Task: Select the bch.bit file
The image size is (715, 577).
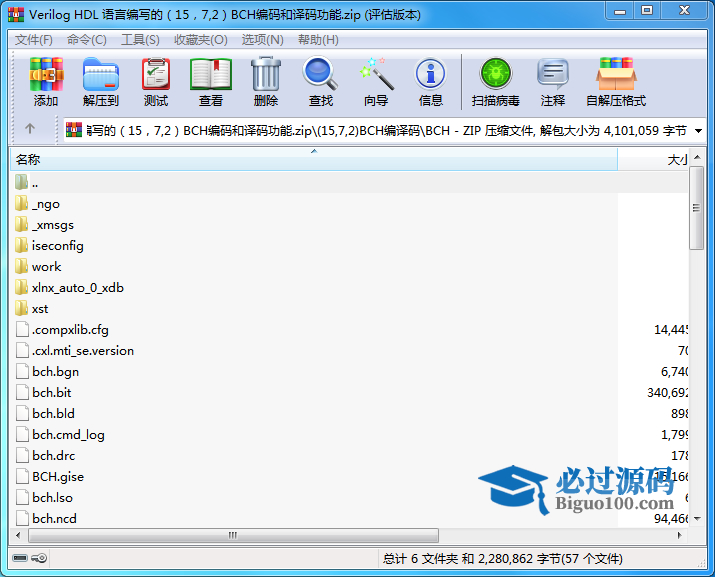Action: 44,392
